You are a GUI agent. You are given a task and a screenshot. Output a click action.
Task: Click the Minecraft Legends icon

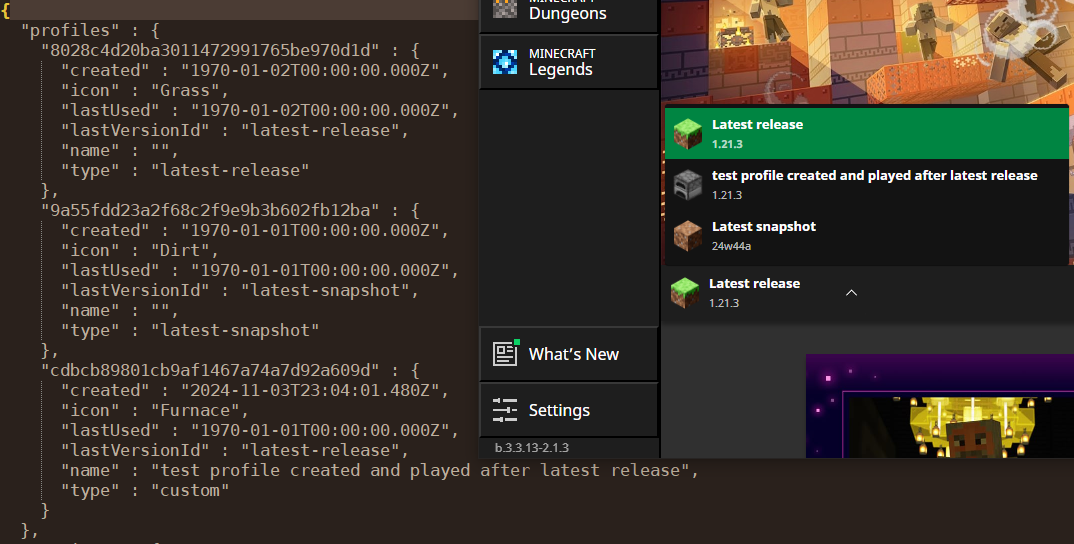pyautogui.click(x=505, y=62)
